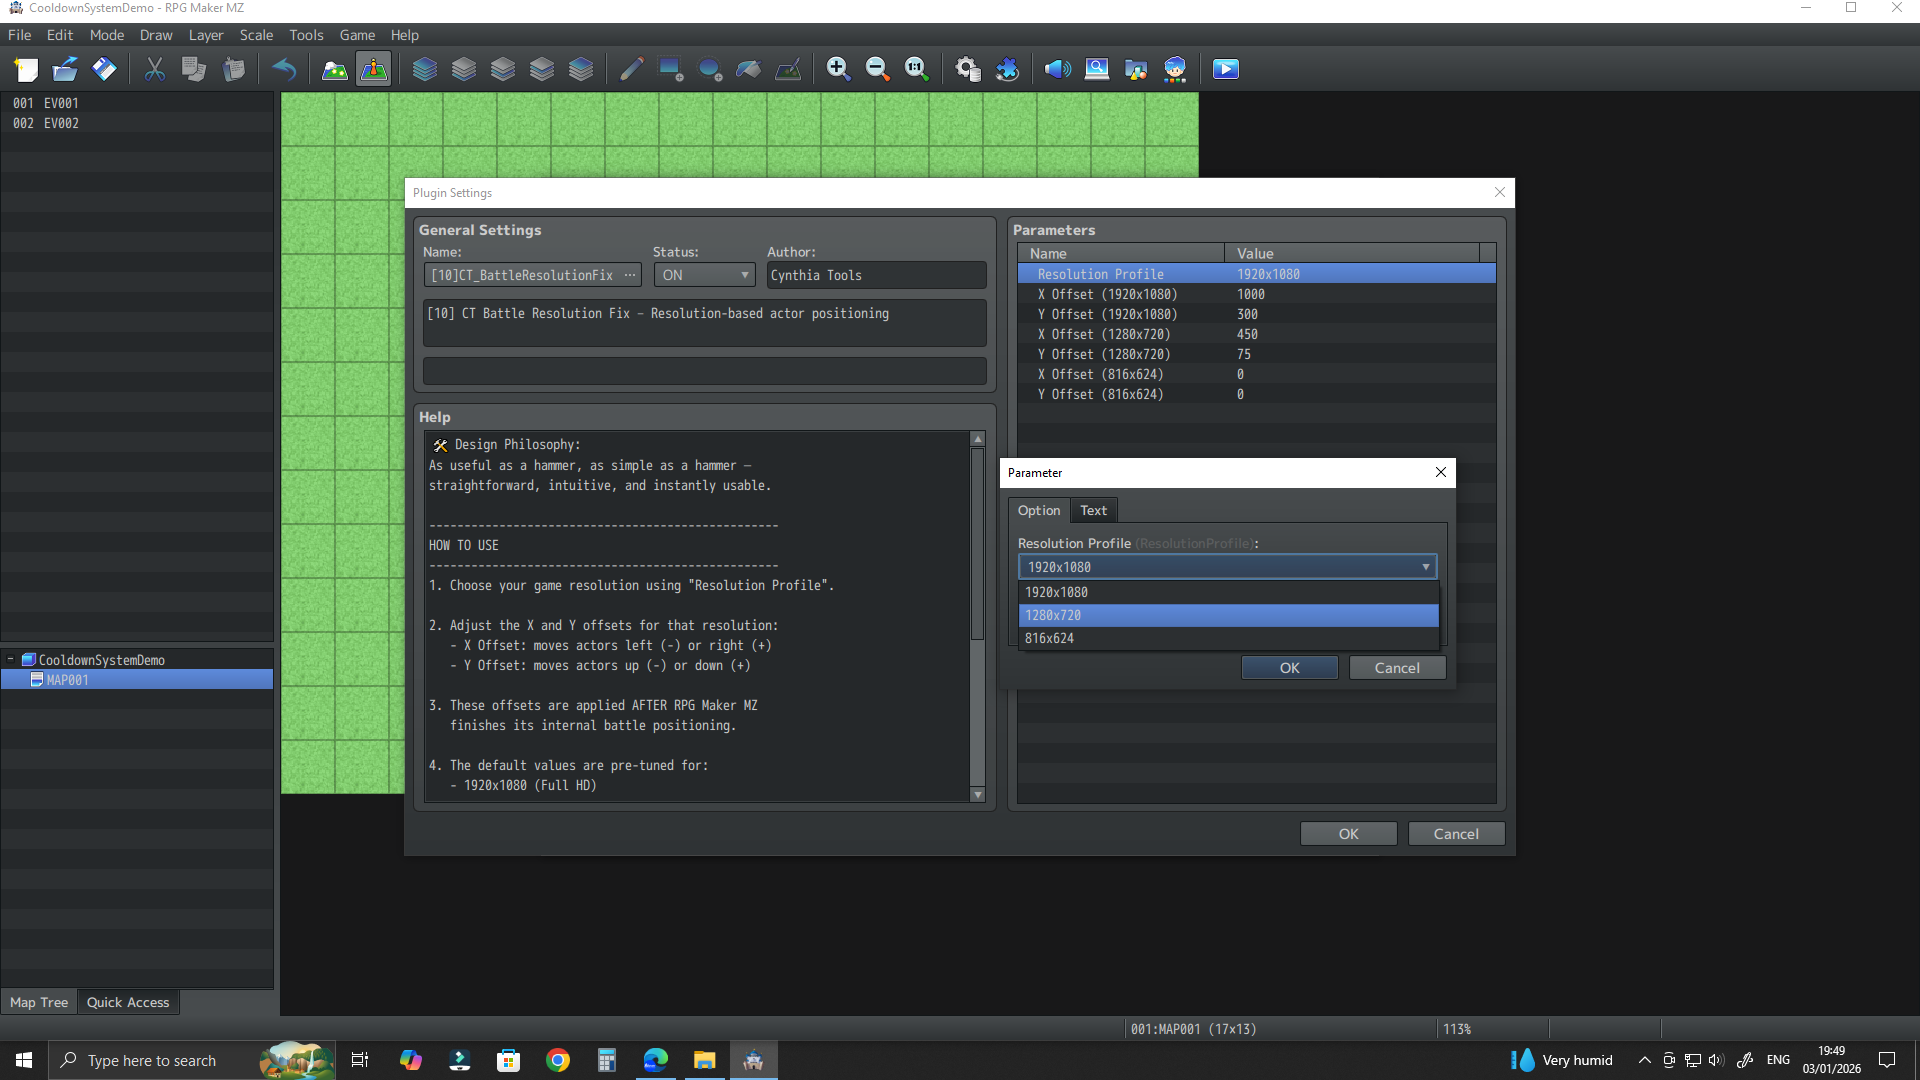Switch to the Text tab in Parameter dialog
The height and width of the screenshot is (1080, 1920).
[x=1093, y=510]
